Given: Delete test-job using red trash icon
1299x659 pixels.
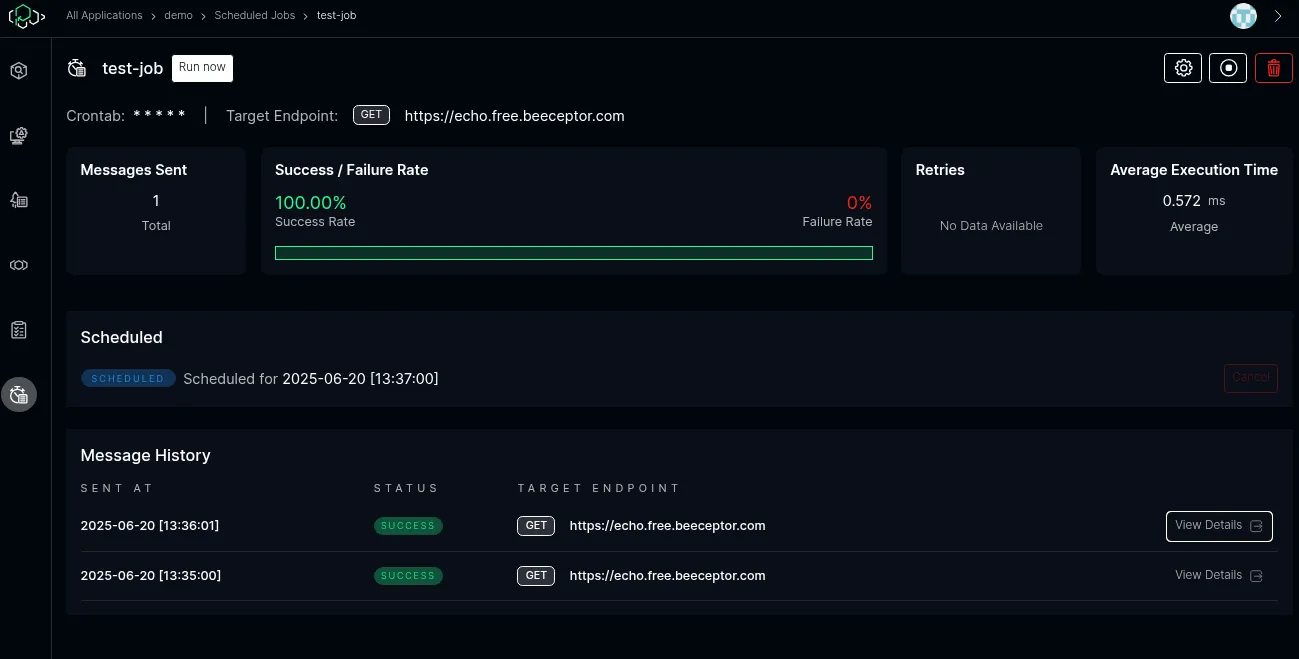Looking at the screenshot, I should 1273,68.
